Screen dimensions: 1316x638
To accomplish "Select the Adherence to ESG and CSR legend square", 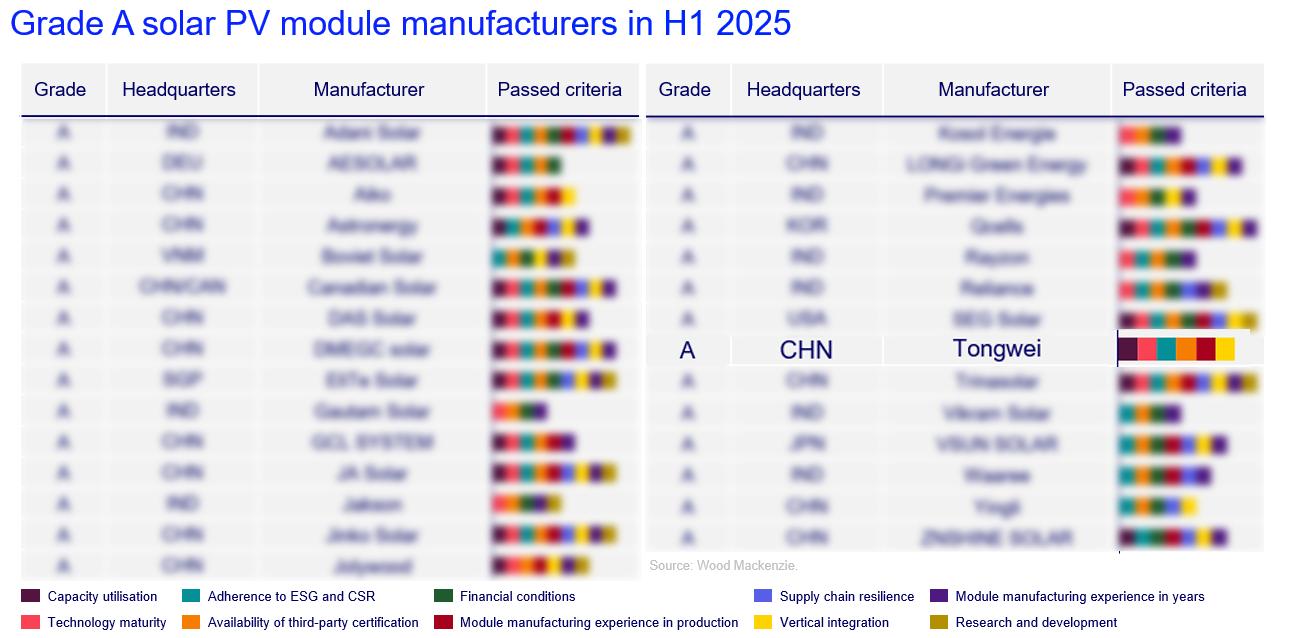I will point(190,597).
